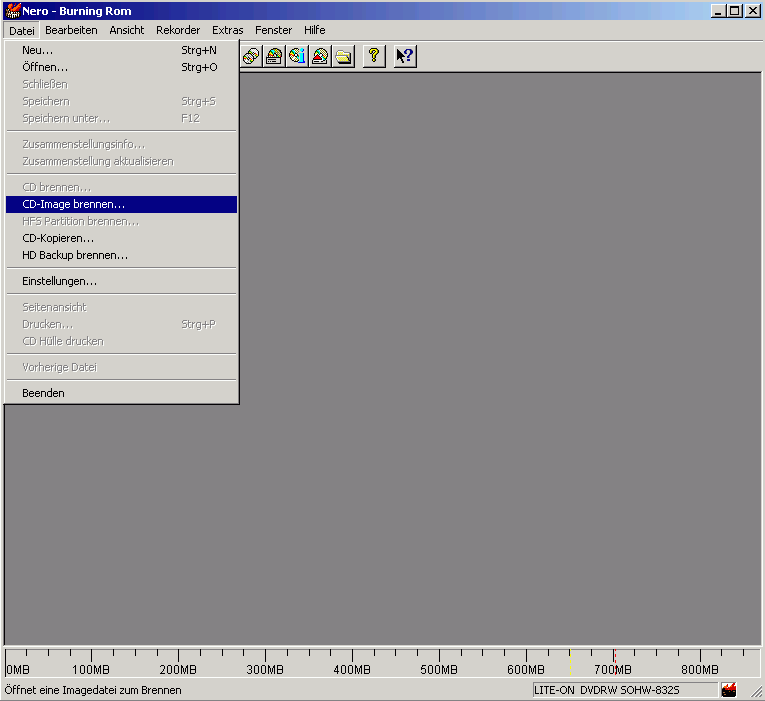This screenshot has height=701, width=765.
Task: Select 'HD Backup brennen...' menu item
Action: [75, 255]
